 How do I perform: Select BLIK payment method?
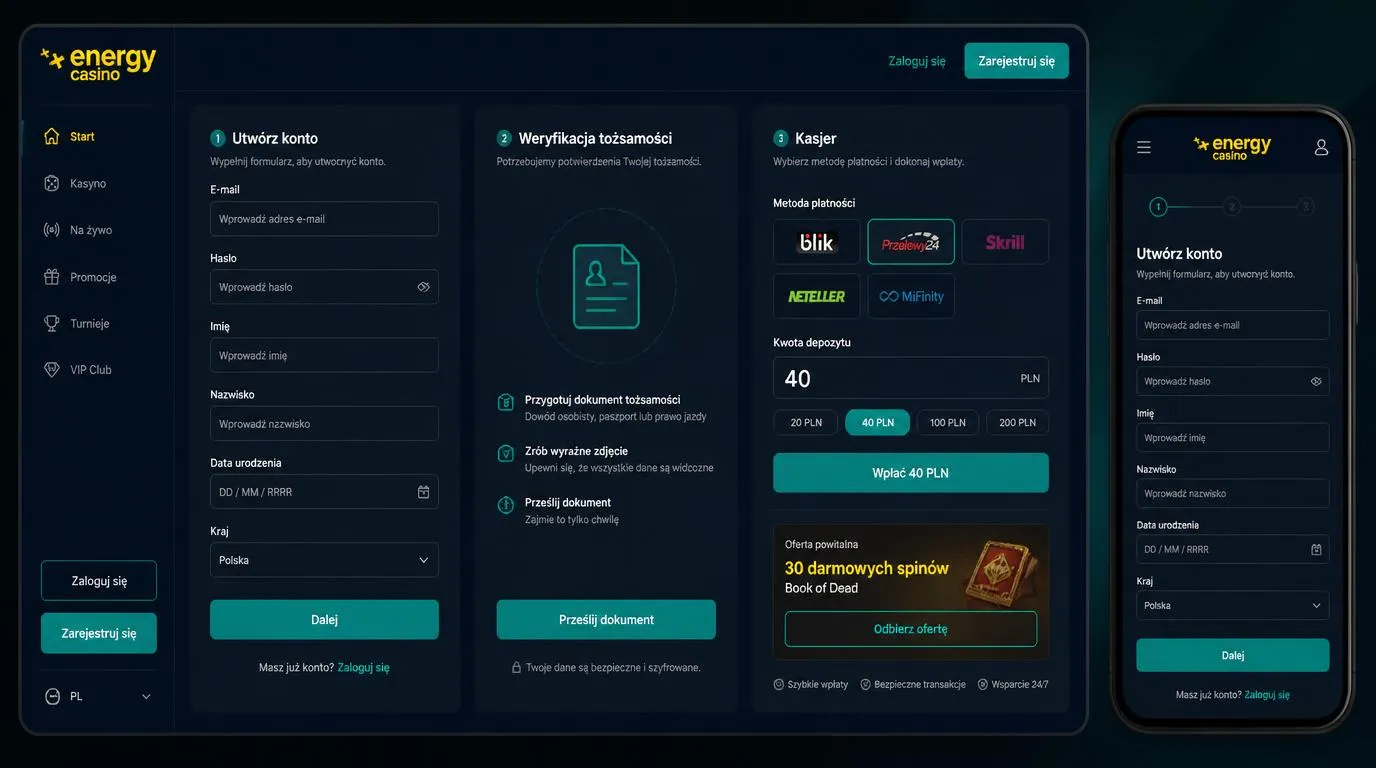[816, 242]
